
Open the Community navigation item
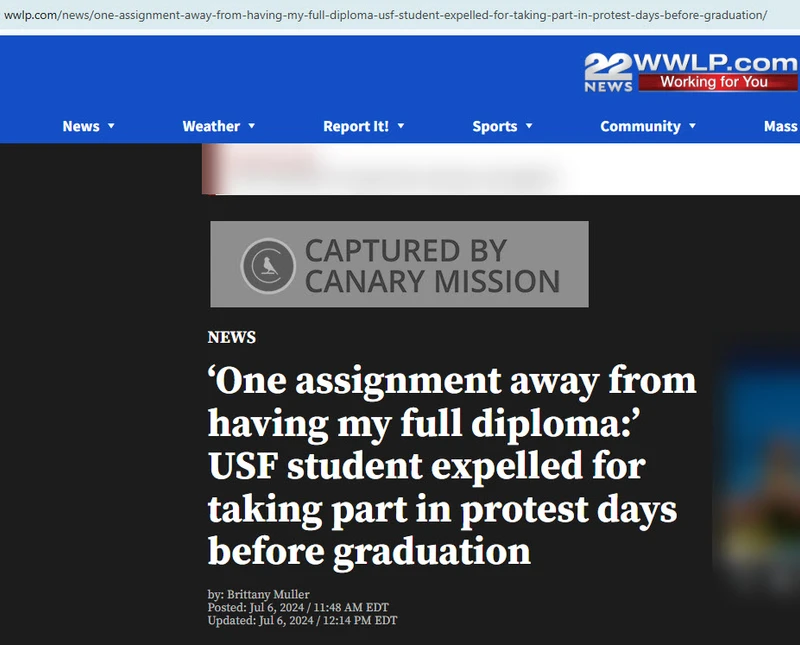[640, 126]
